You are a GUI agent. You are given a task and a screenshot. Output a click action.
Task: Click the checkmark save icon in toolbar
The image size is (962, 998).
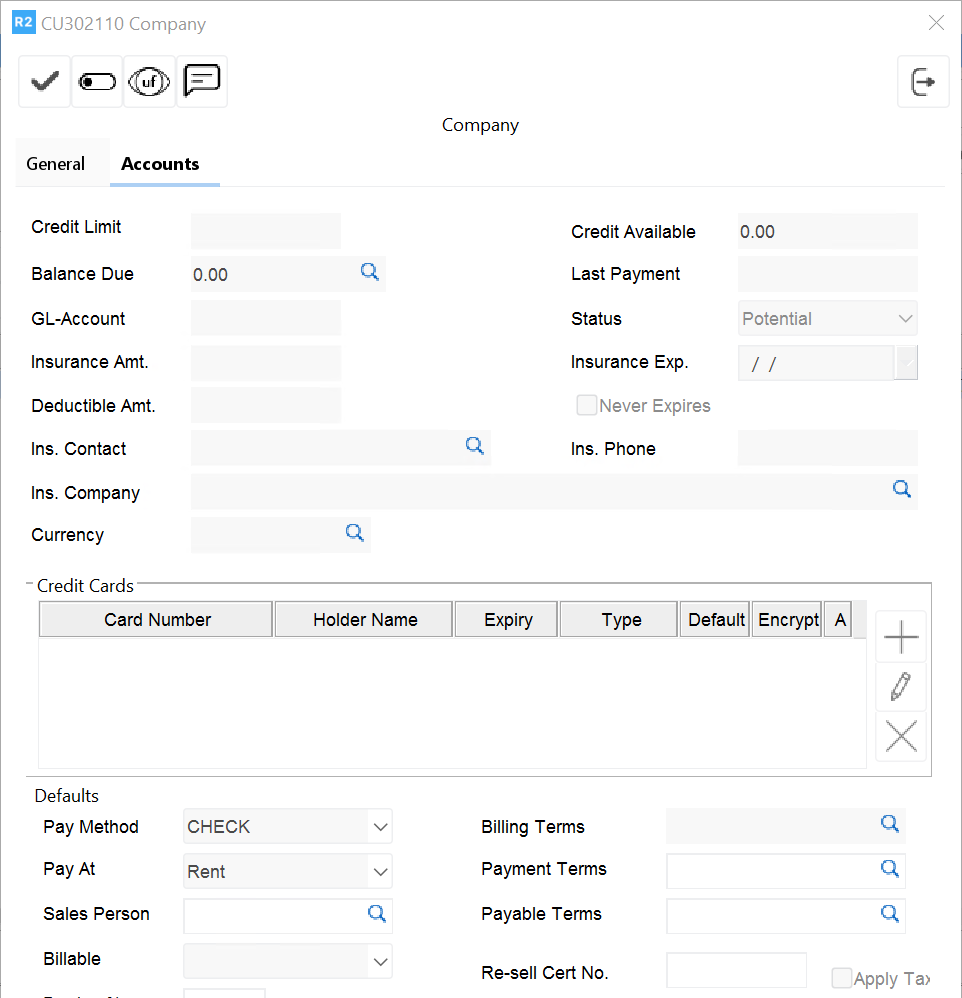point(44,82)
